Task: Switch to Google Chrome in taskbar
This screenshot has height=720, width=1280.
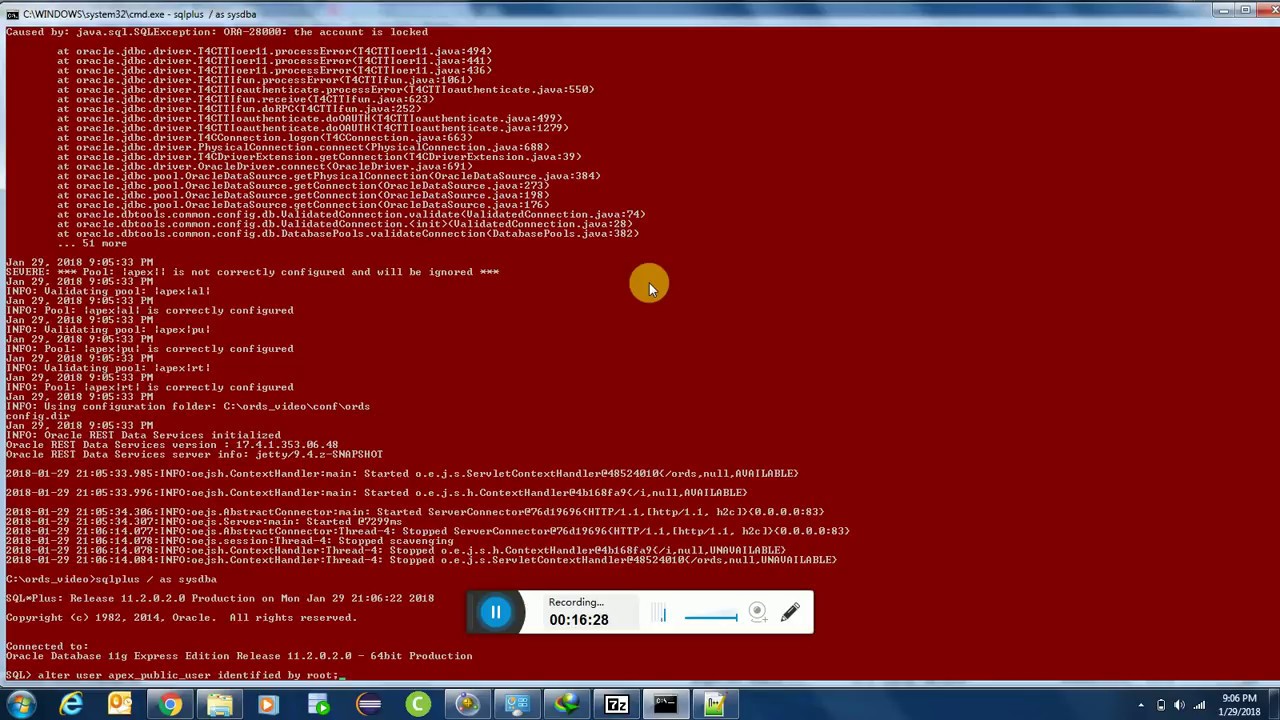Action: (x=171, y=705)
